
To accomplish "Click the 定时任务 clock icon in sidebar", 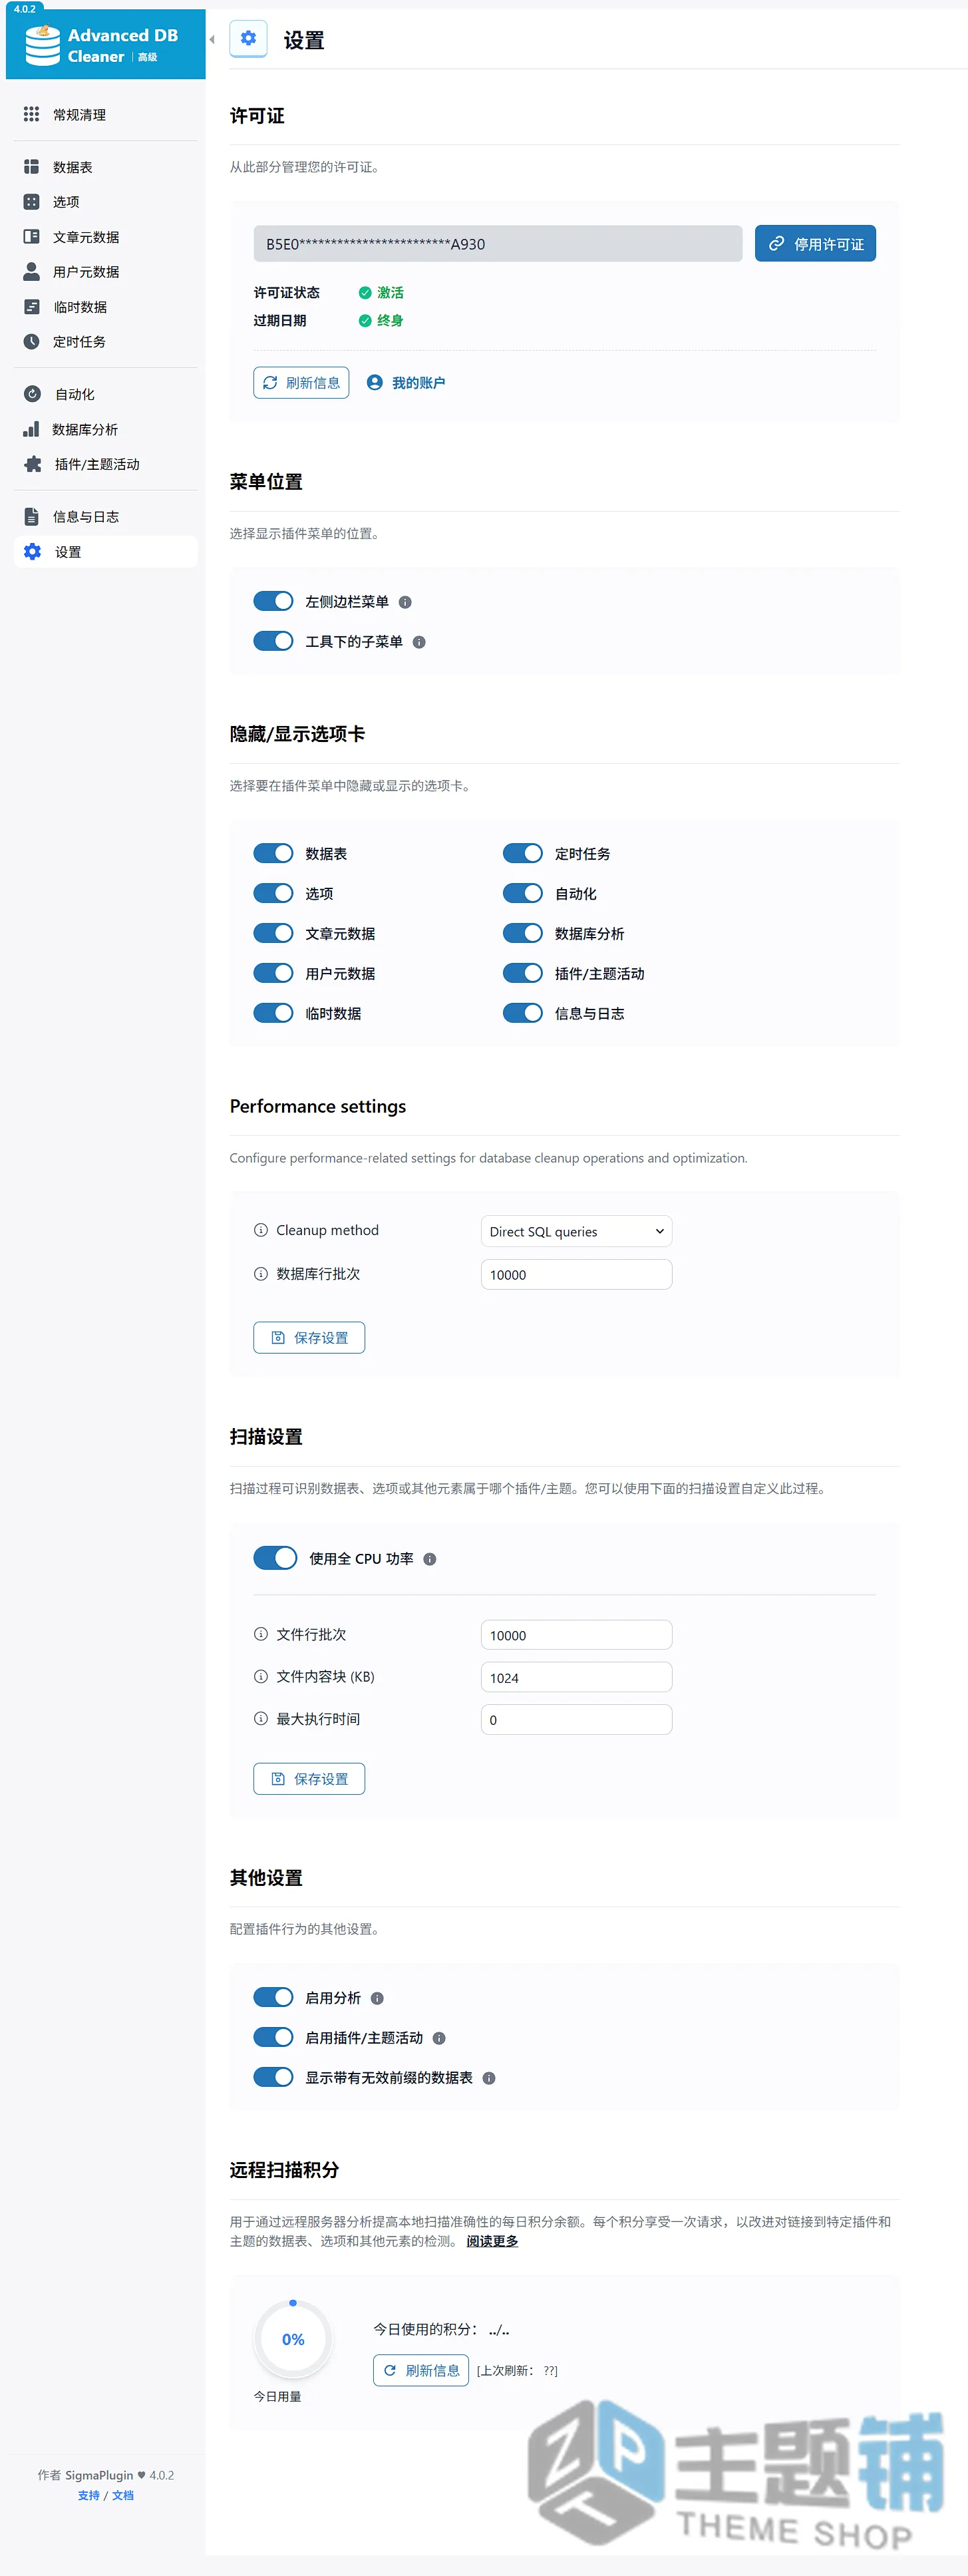I will 32,342.
